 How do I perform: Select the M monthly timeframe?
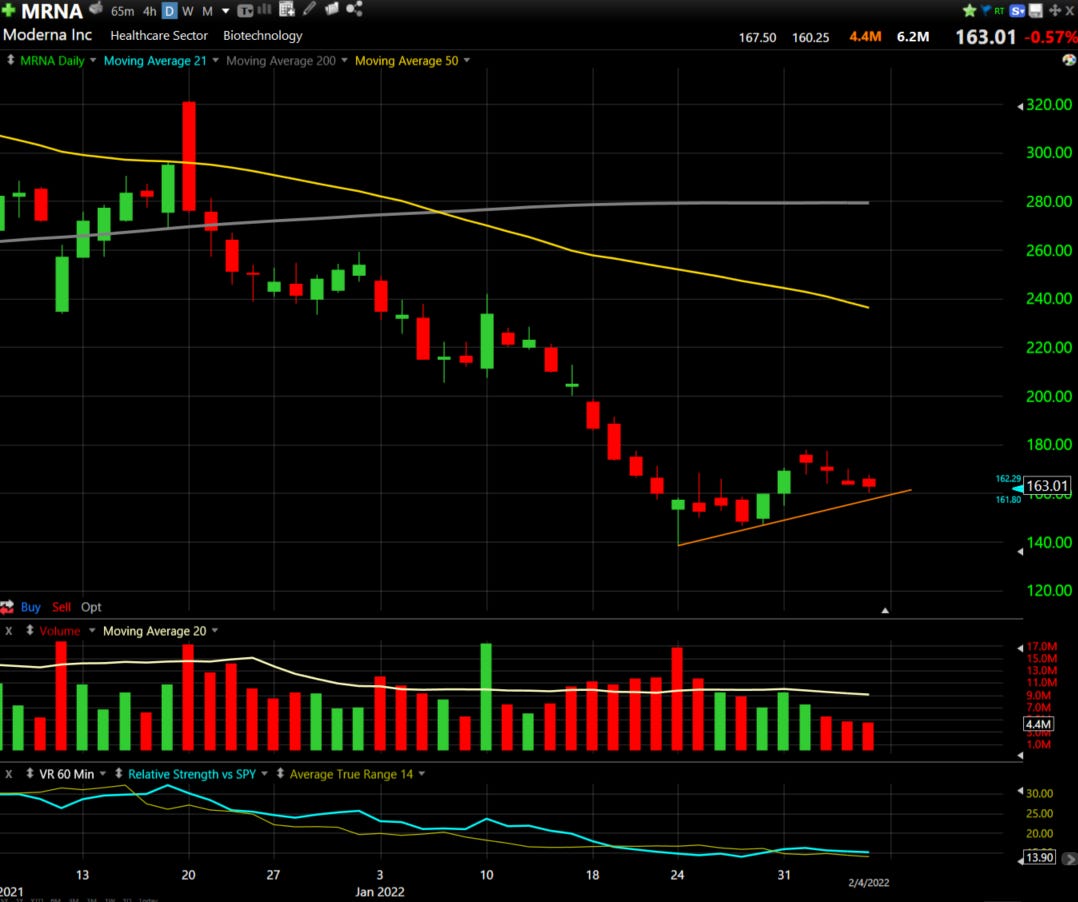pyautogui.click(x=207, y=11)
